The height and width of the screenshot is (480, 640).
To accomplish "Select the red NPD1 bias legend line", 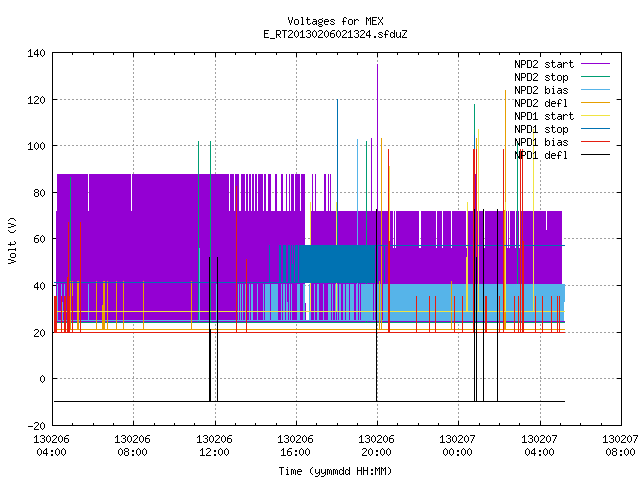I will [595, 142].
